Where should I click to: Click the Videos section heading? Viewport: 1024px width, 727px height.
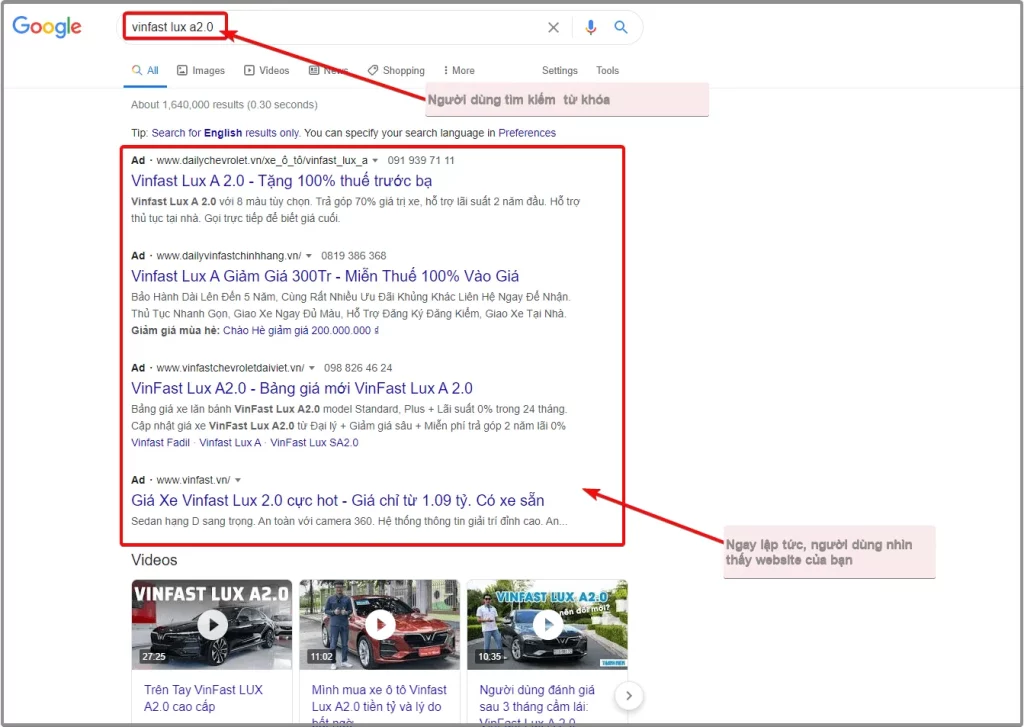tap(154, 560)
